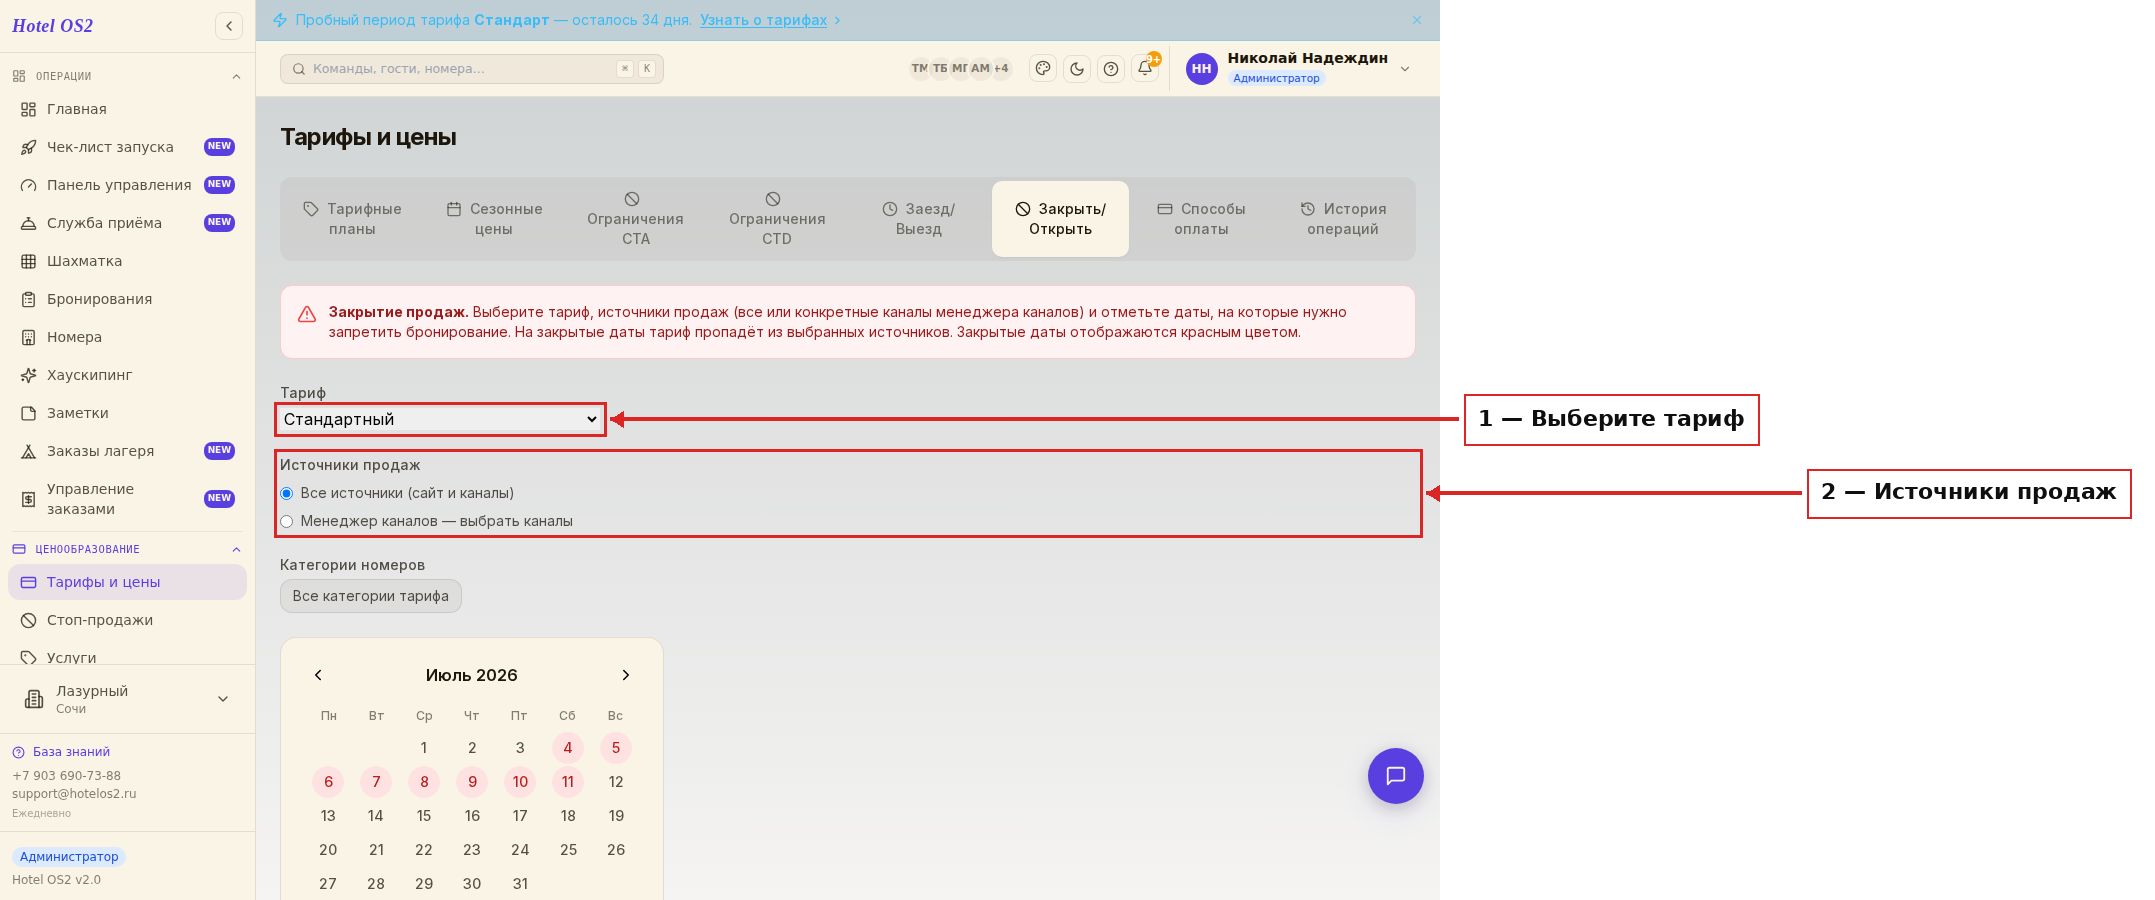The image size is (2155, 900).
Task: Select Менеджер каналов radio option
Action: [x=287, y=521]
